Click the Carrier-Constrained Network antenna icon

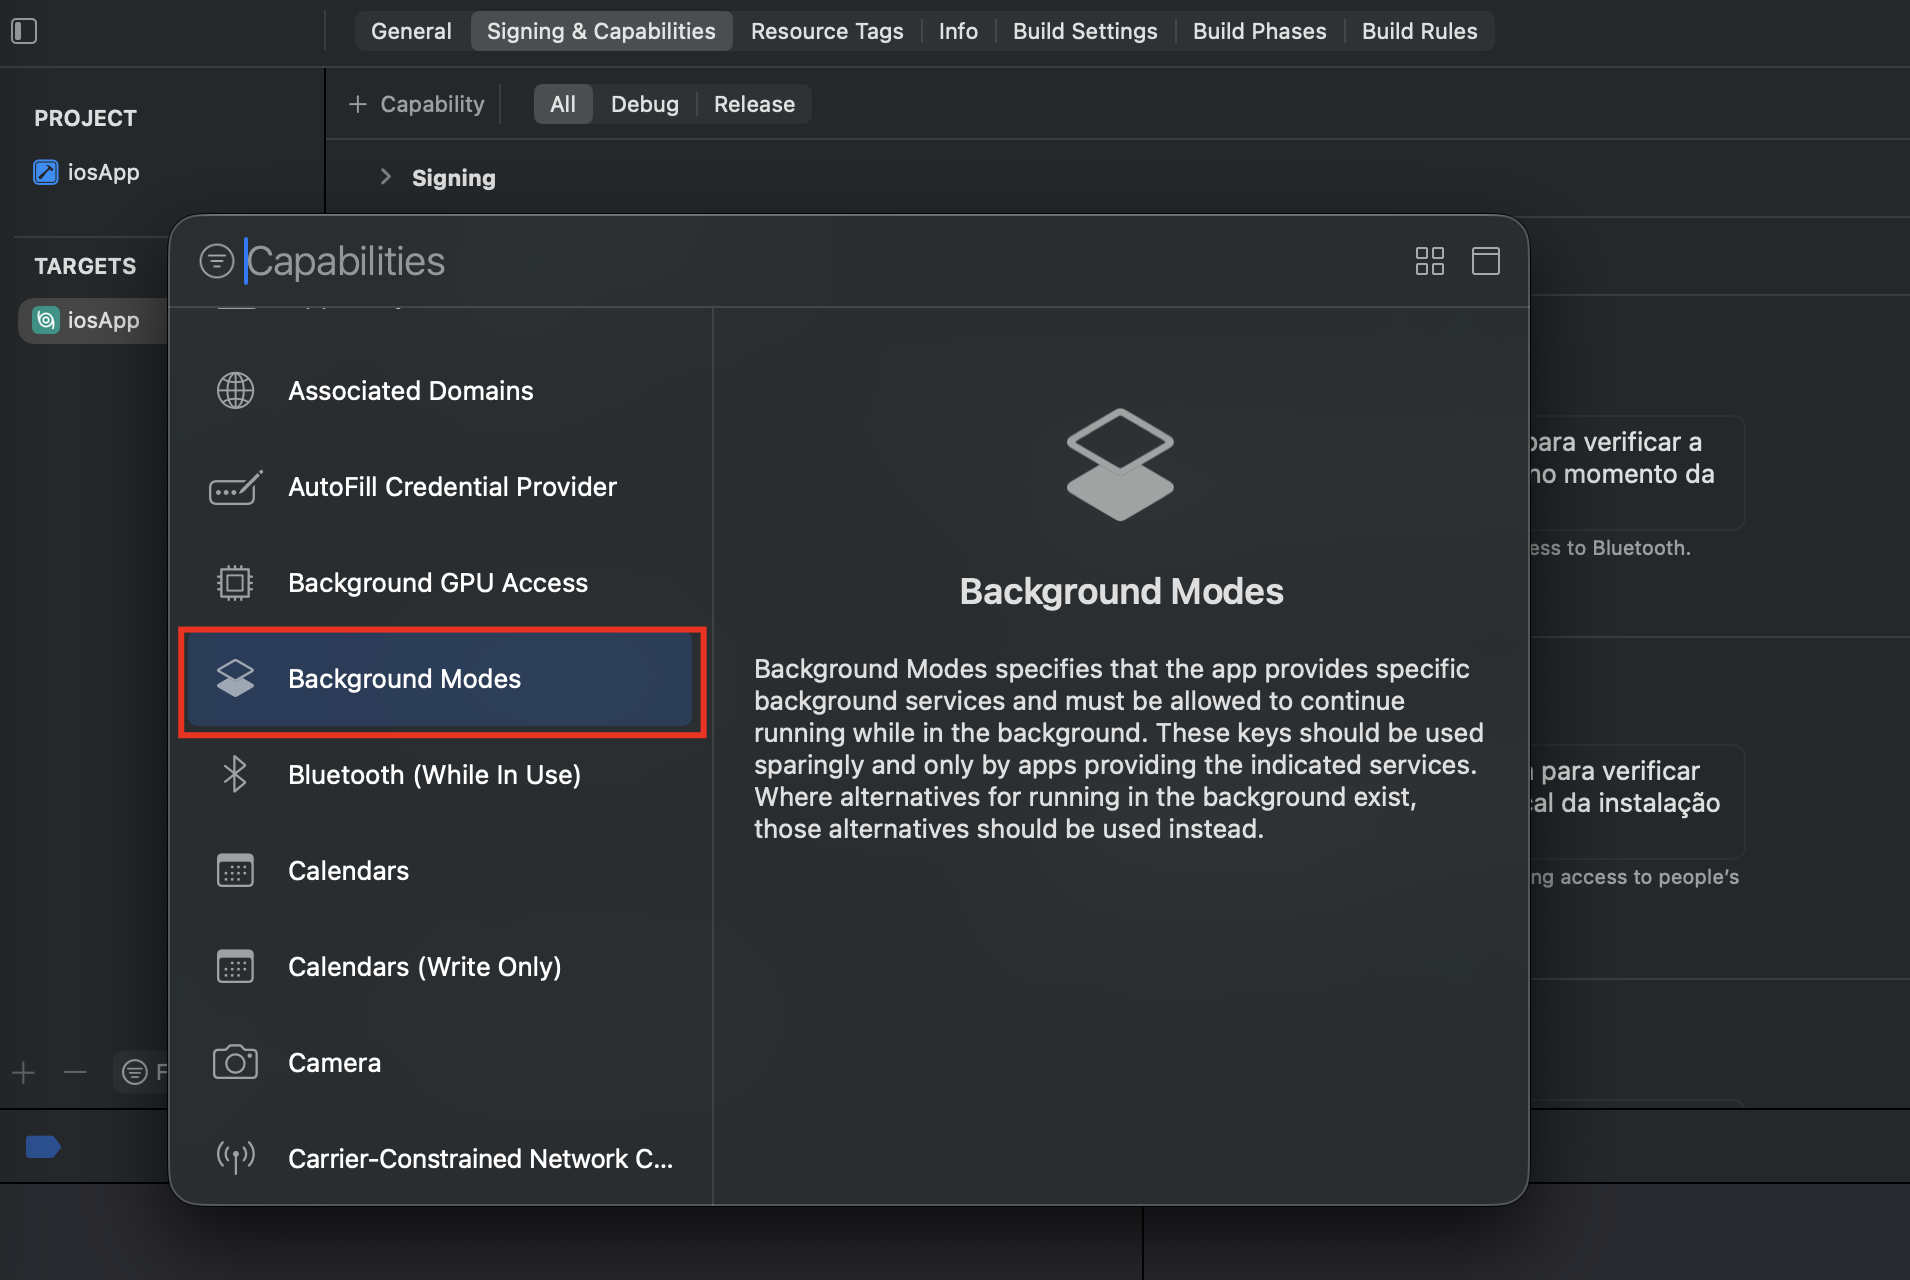tap(235, 1158)
